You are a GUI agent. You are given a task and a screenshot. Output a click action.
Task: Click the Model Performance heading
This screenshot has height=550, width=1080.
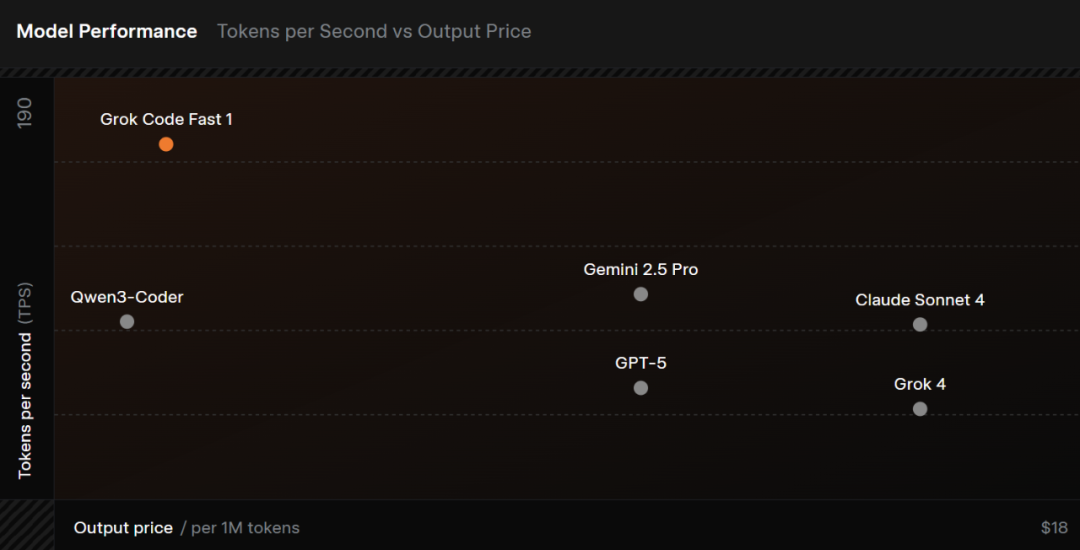pyautogui.click(x=107, y=31)
